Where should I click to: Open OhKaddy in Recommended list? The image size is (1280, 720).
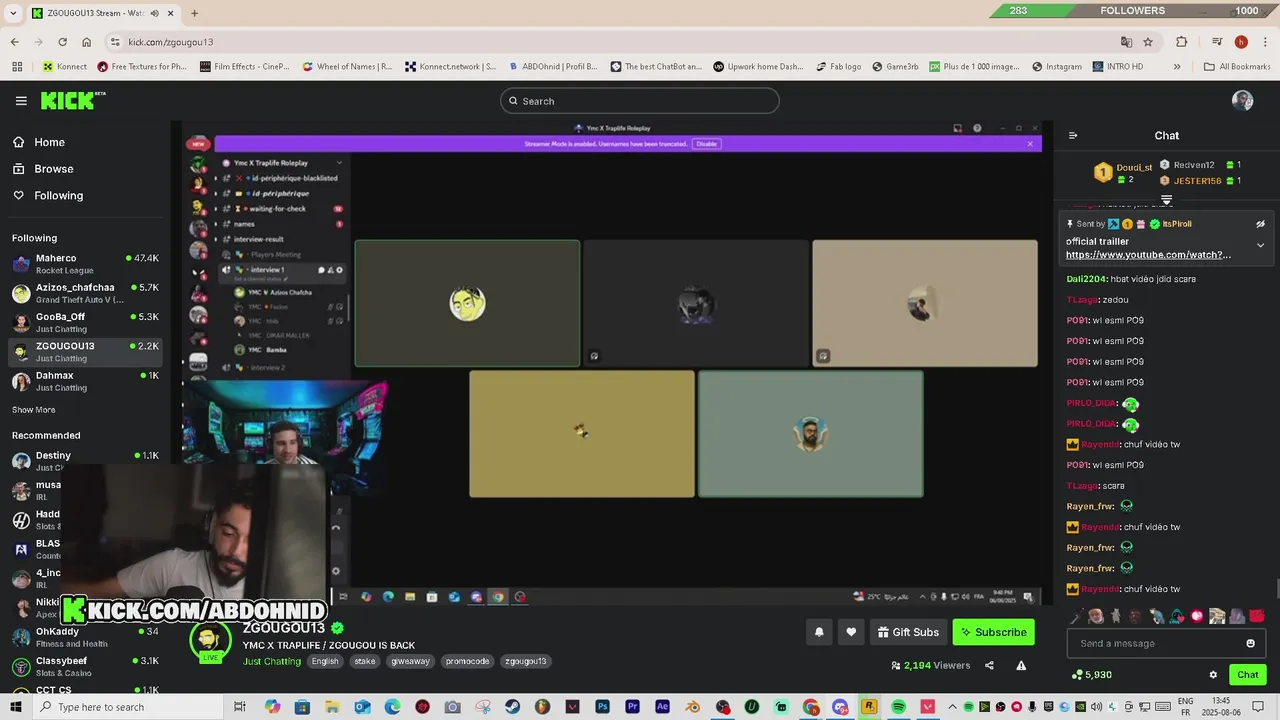point(85,637)
